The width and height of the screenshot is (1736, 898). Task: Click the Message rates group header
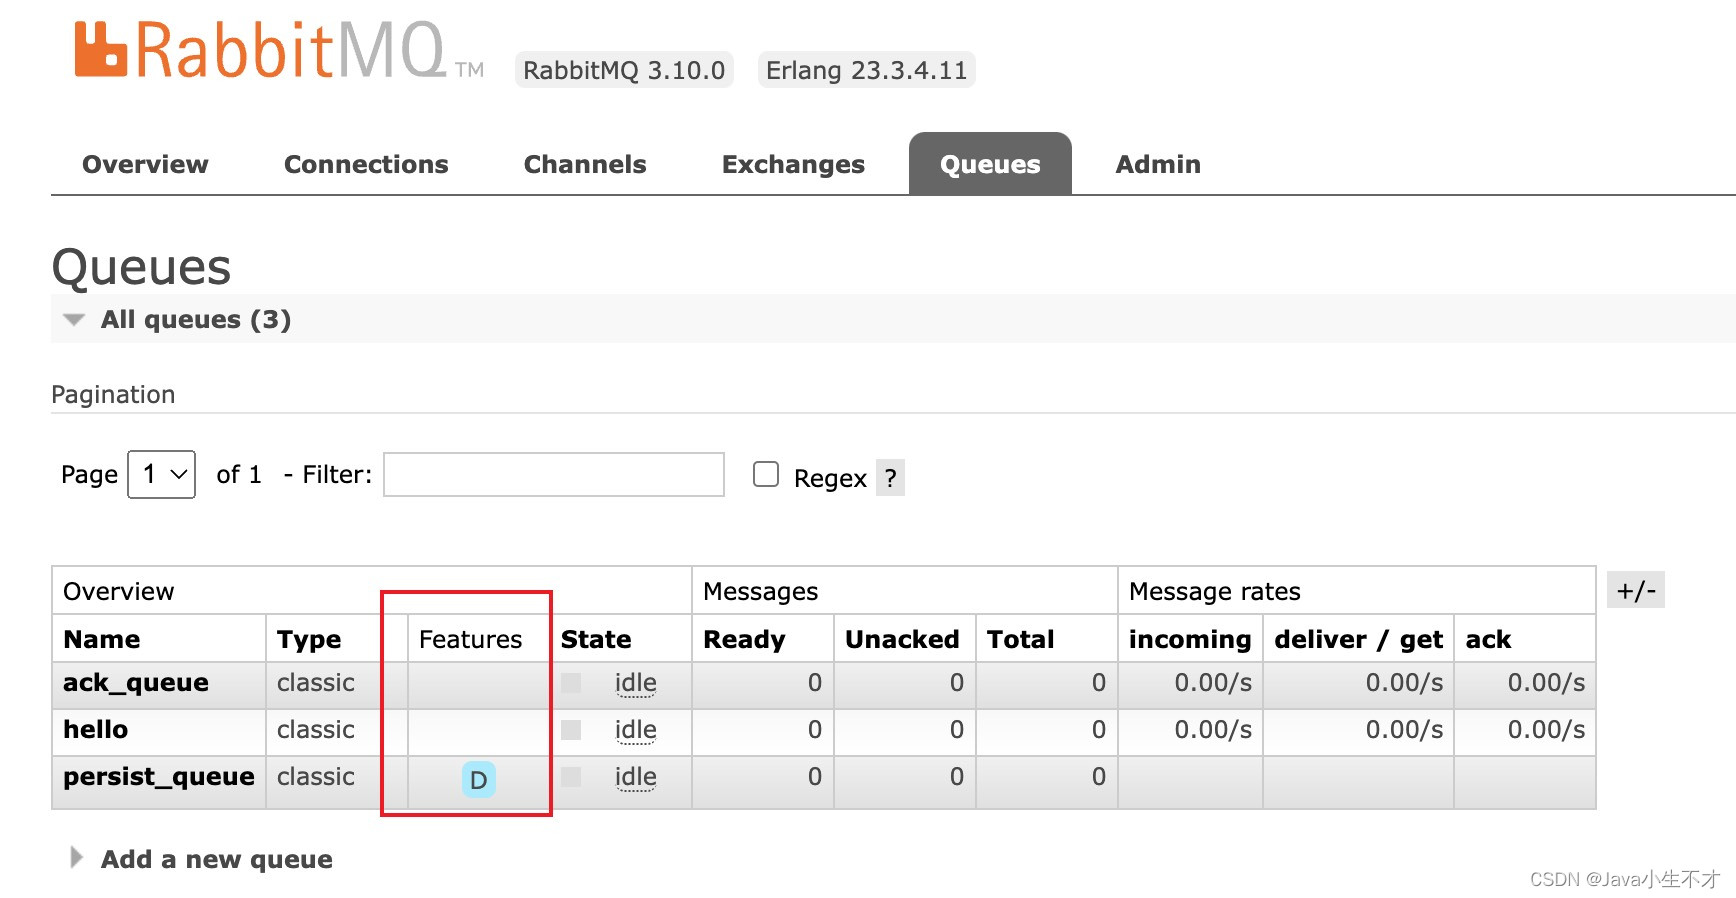pyautogui.click(x=1215, y=591)
